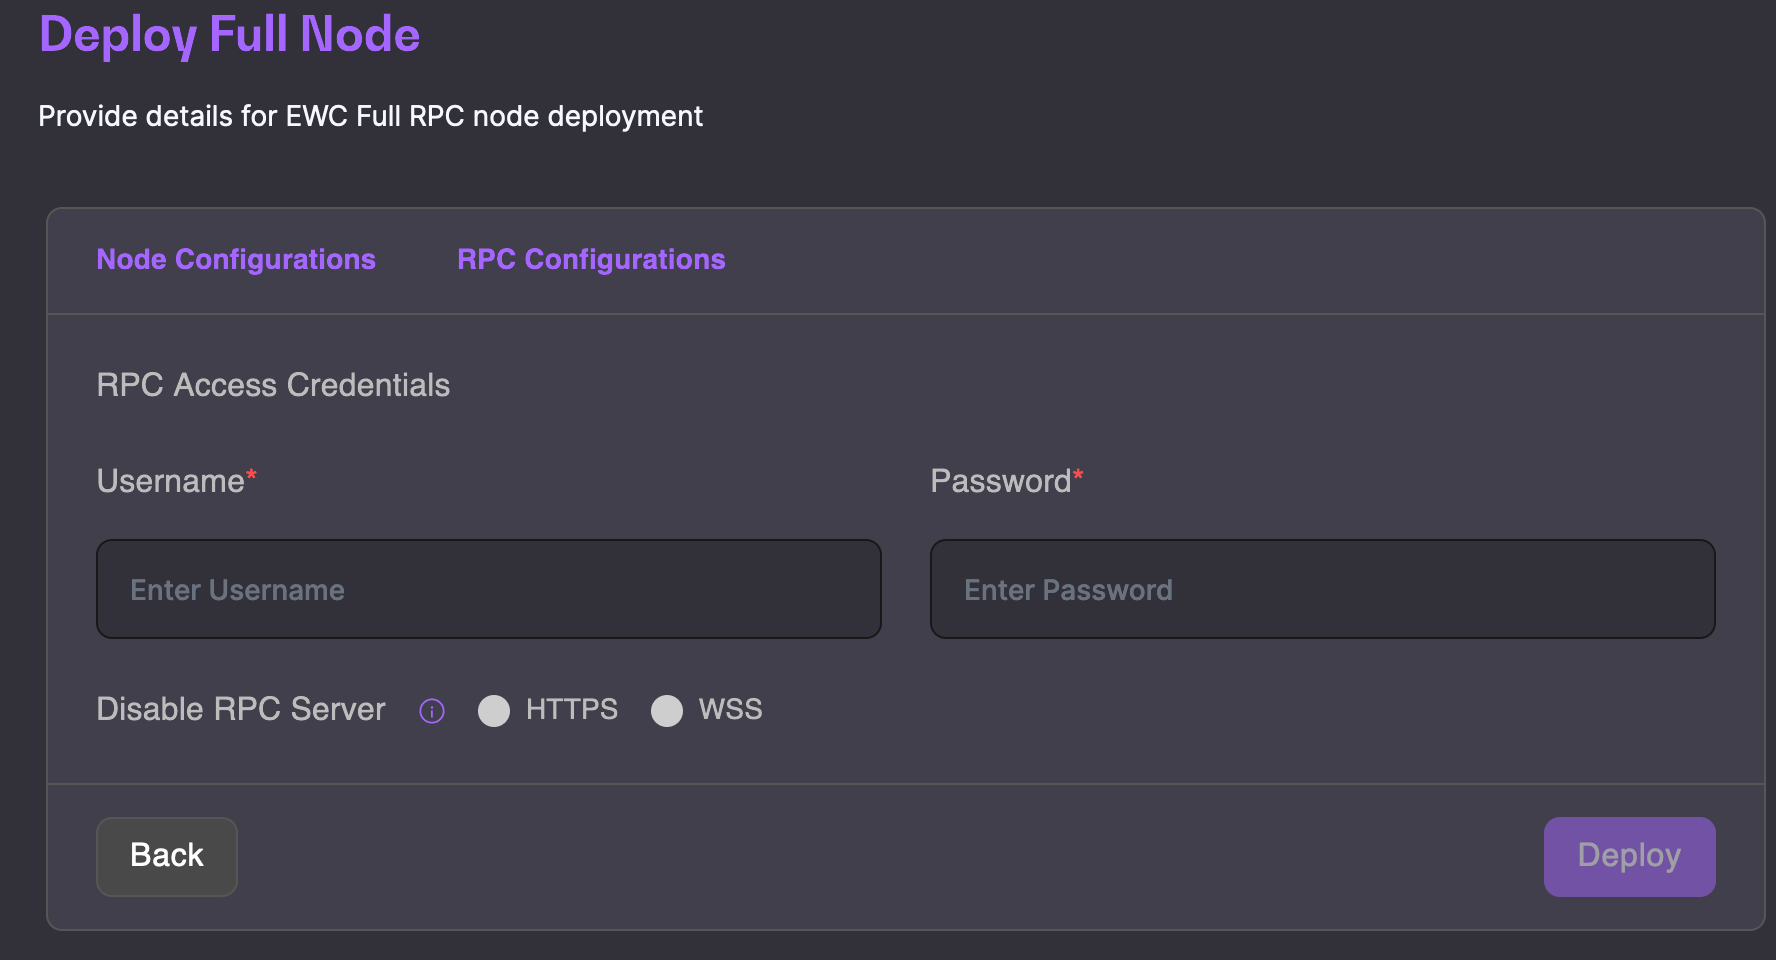Switch to the Node Configurations tab
Viewport: 1776px width, 960px height.
point(236,259)
